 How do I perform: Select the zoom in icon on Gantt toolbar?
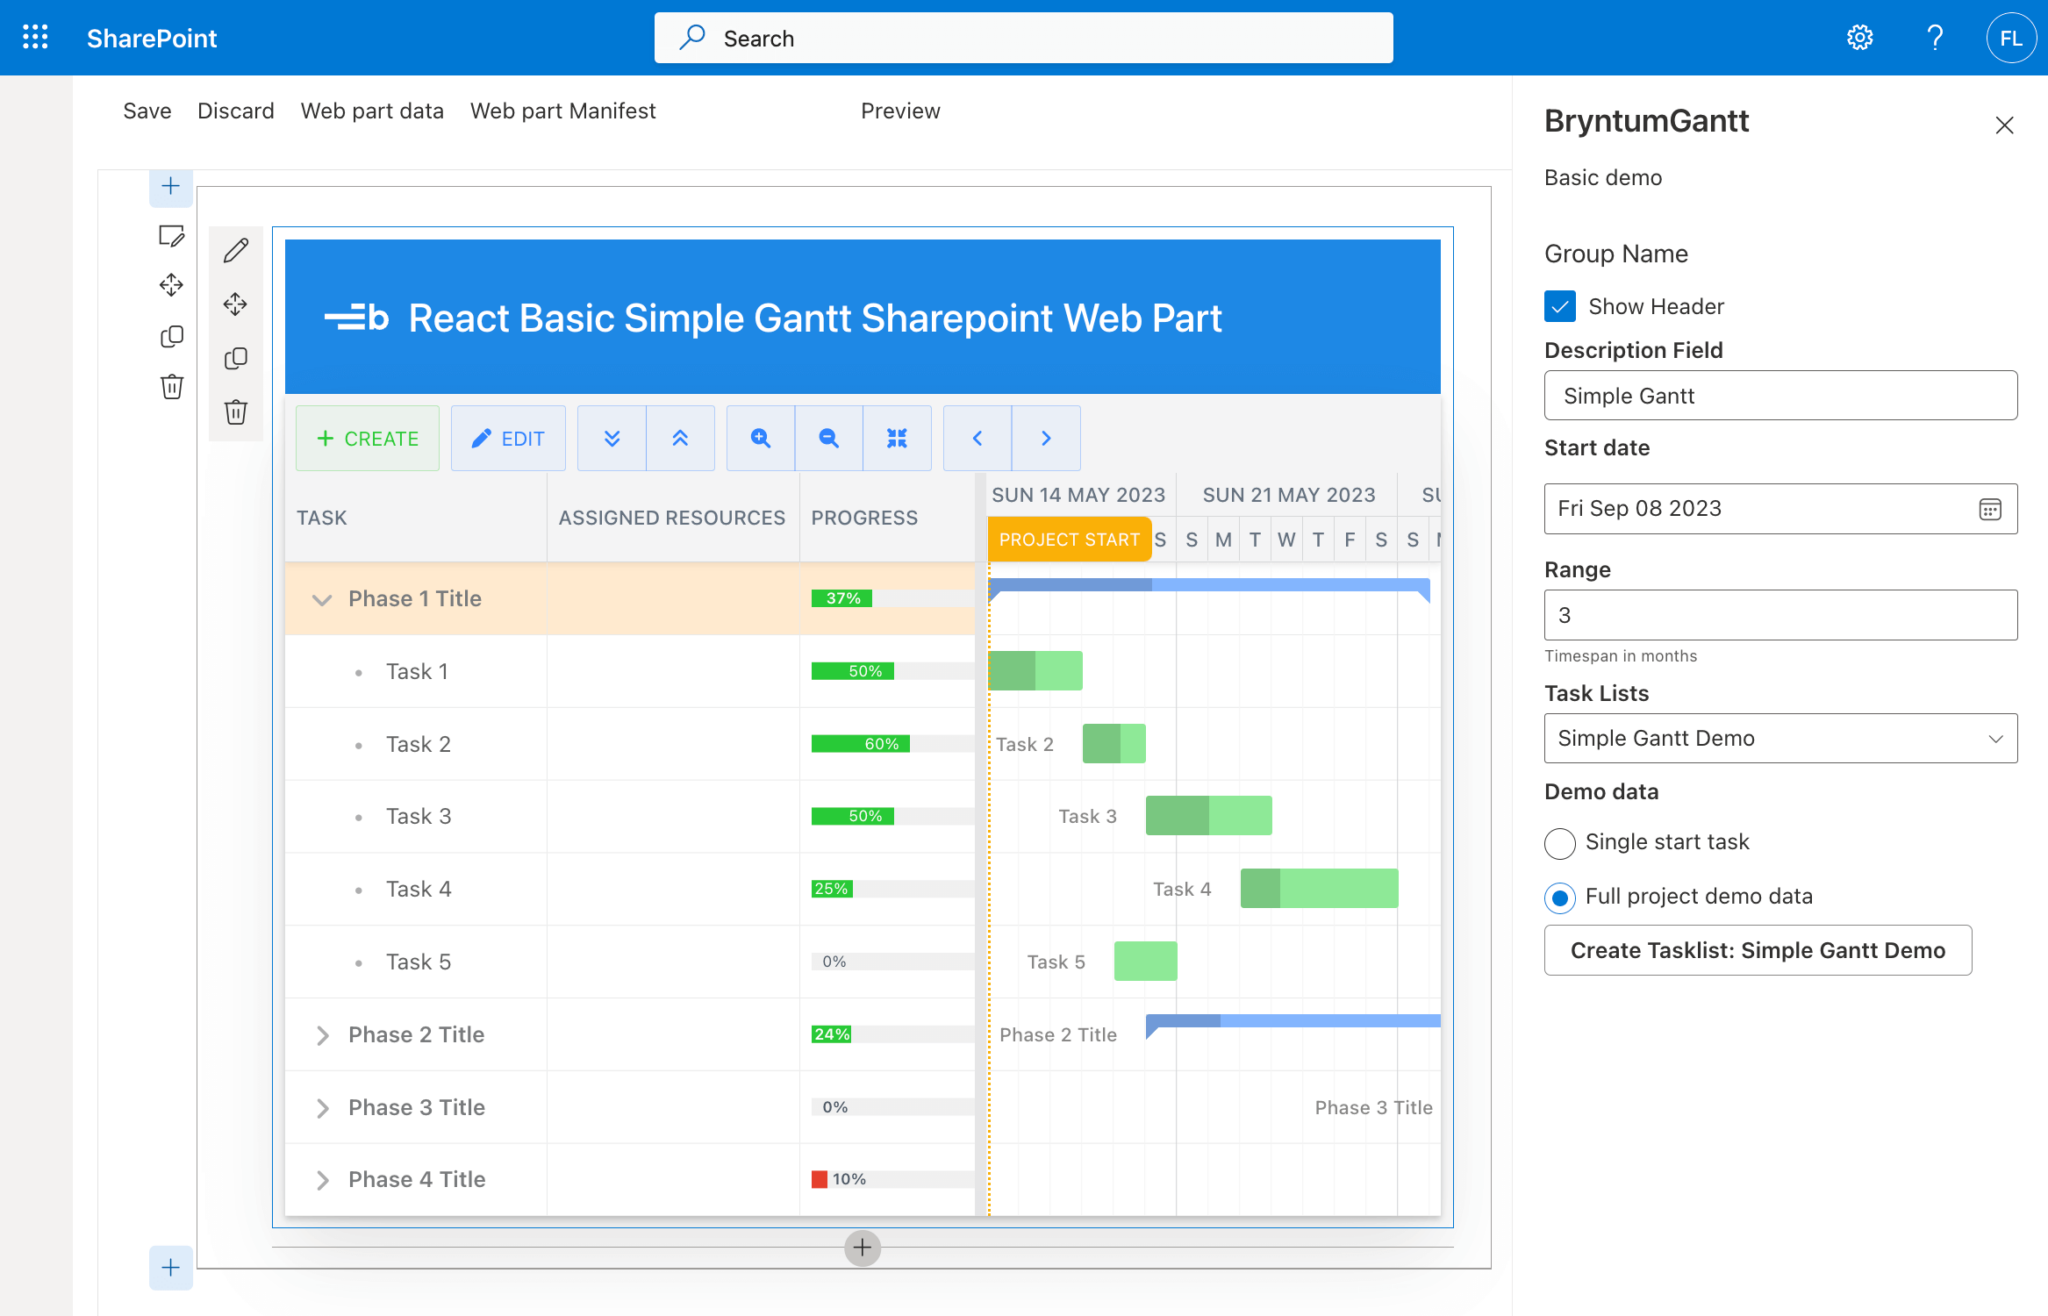pyautogui.click(x=760, y=438)
